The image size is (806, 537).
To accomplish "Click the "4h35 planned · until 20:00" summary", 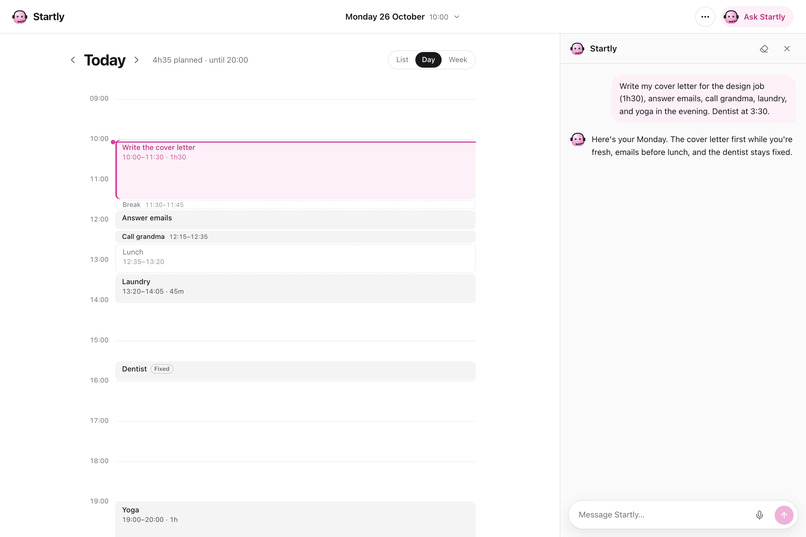I will pos(200,60).
